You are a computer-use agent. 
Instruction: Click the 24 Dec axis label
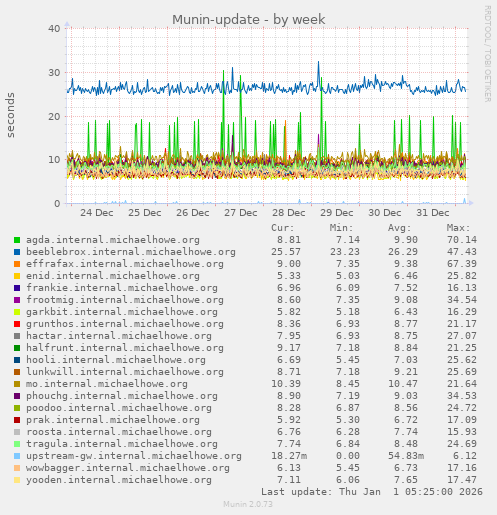tap(97, 213)
